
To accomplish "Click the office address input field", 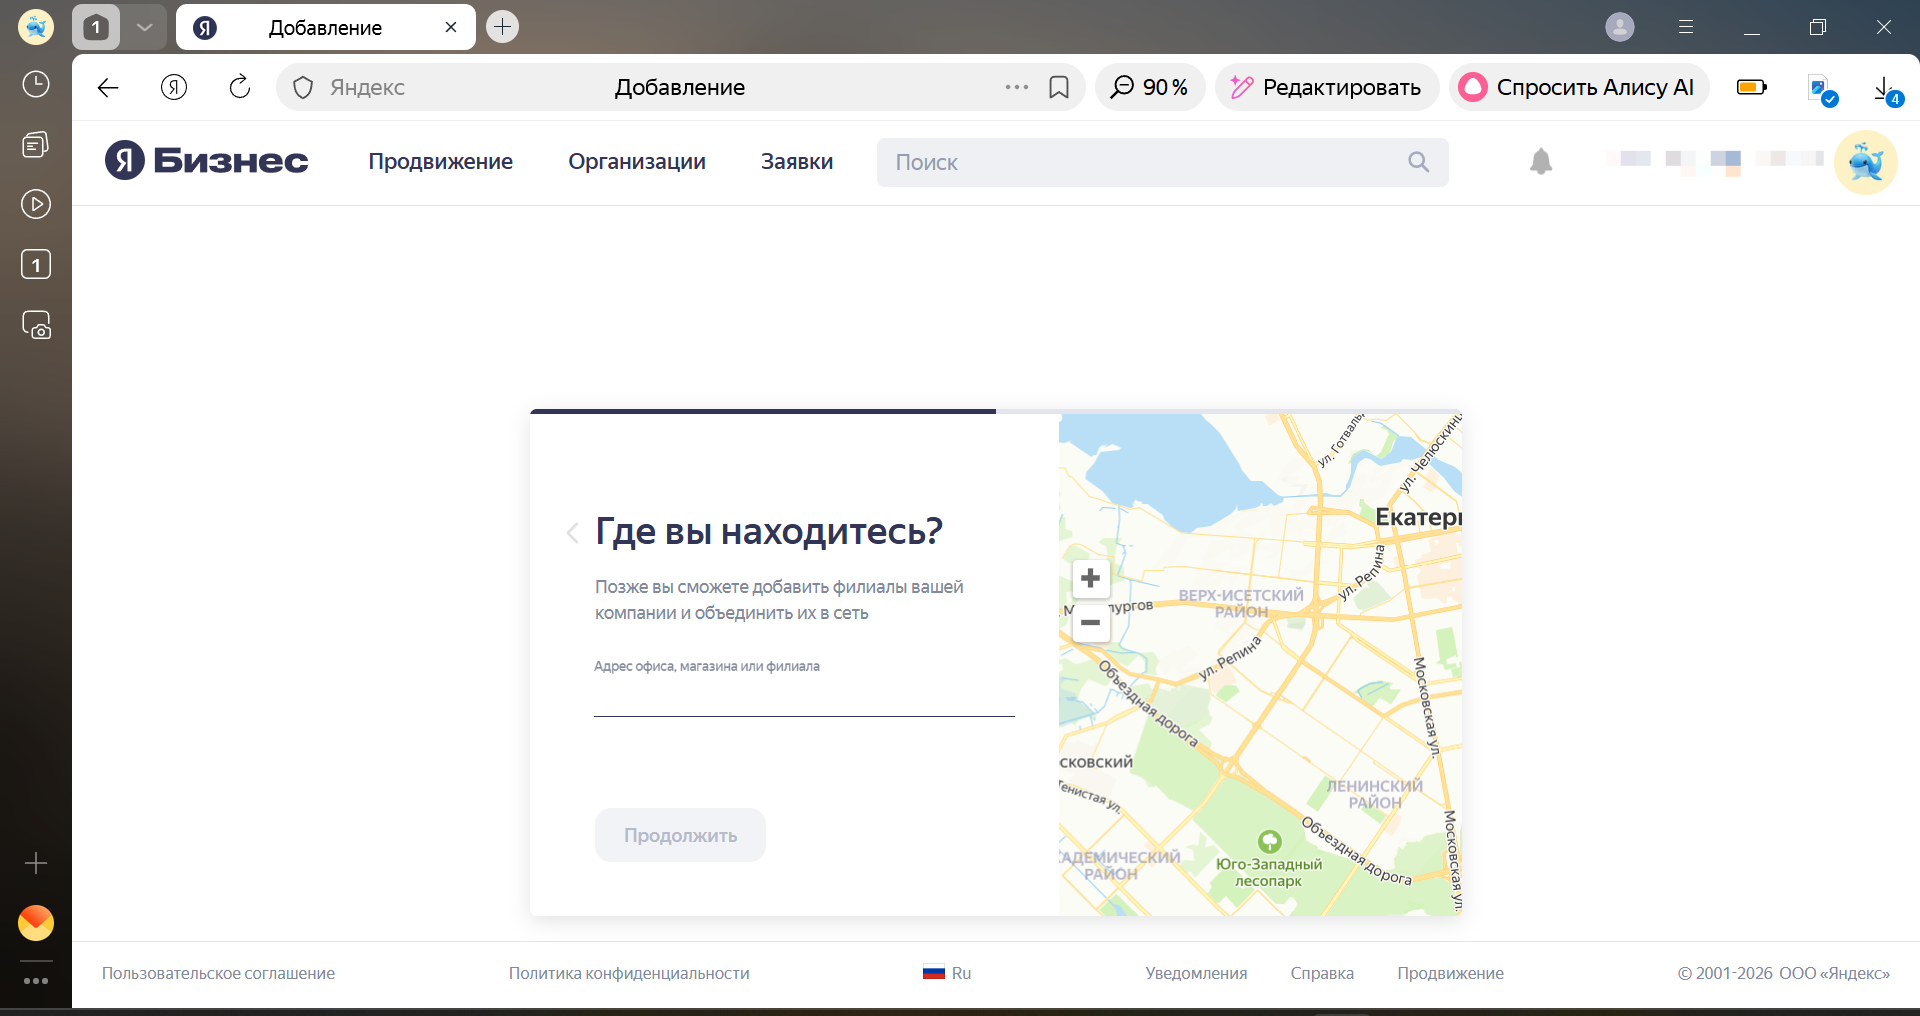I will [x=803, y=700].
